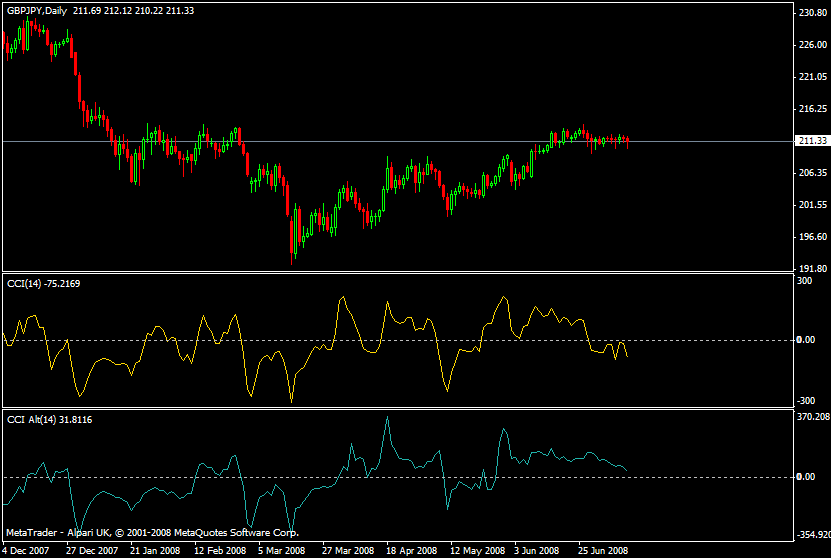Click the current price tag 211.33
Image resolution: width=831 pixels, height=558 pixels.
click(x=812, y=141)
